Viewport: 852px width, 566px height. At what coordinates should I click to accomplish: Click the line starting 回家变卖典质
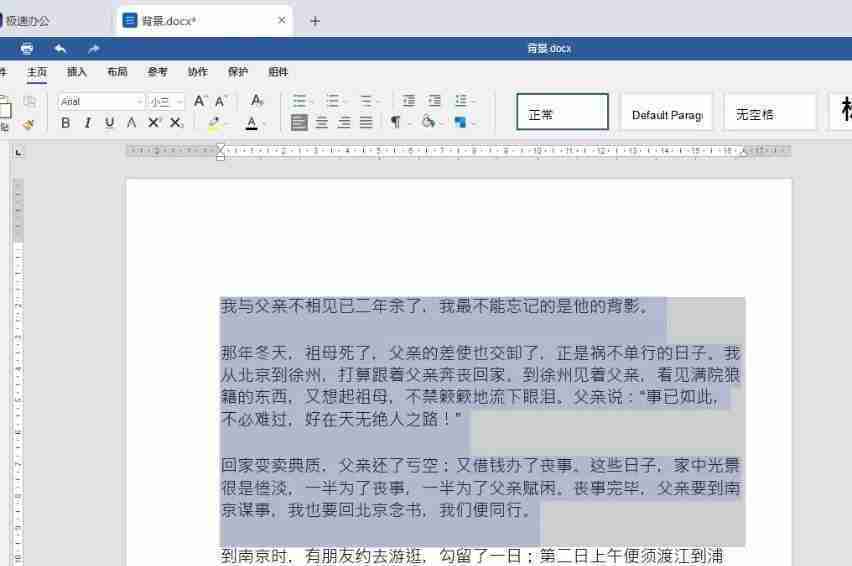(x=480, y=466)
